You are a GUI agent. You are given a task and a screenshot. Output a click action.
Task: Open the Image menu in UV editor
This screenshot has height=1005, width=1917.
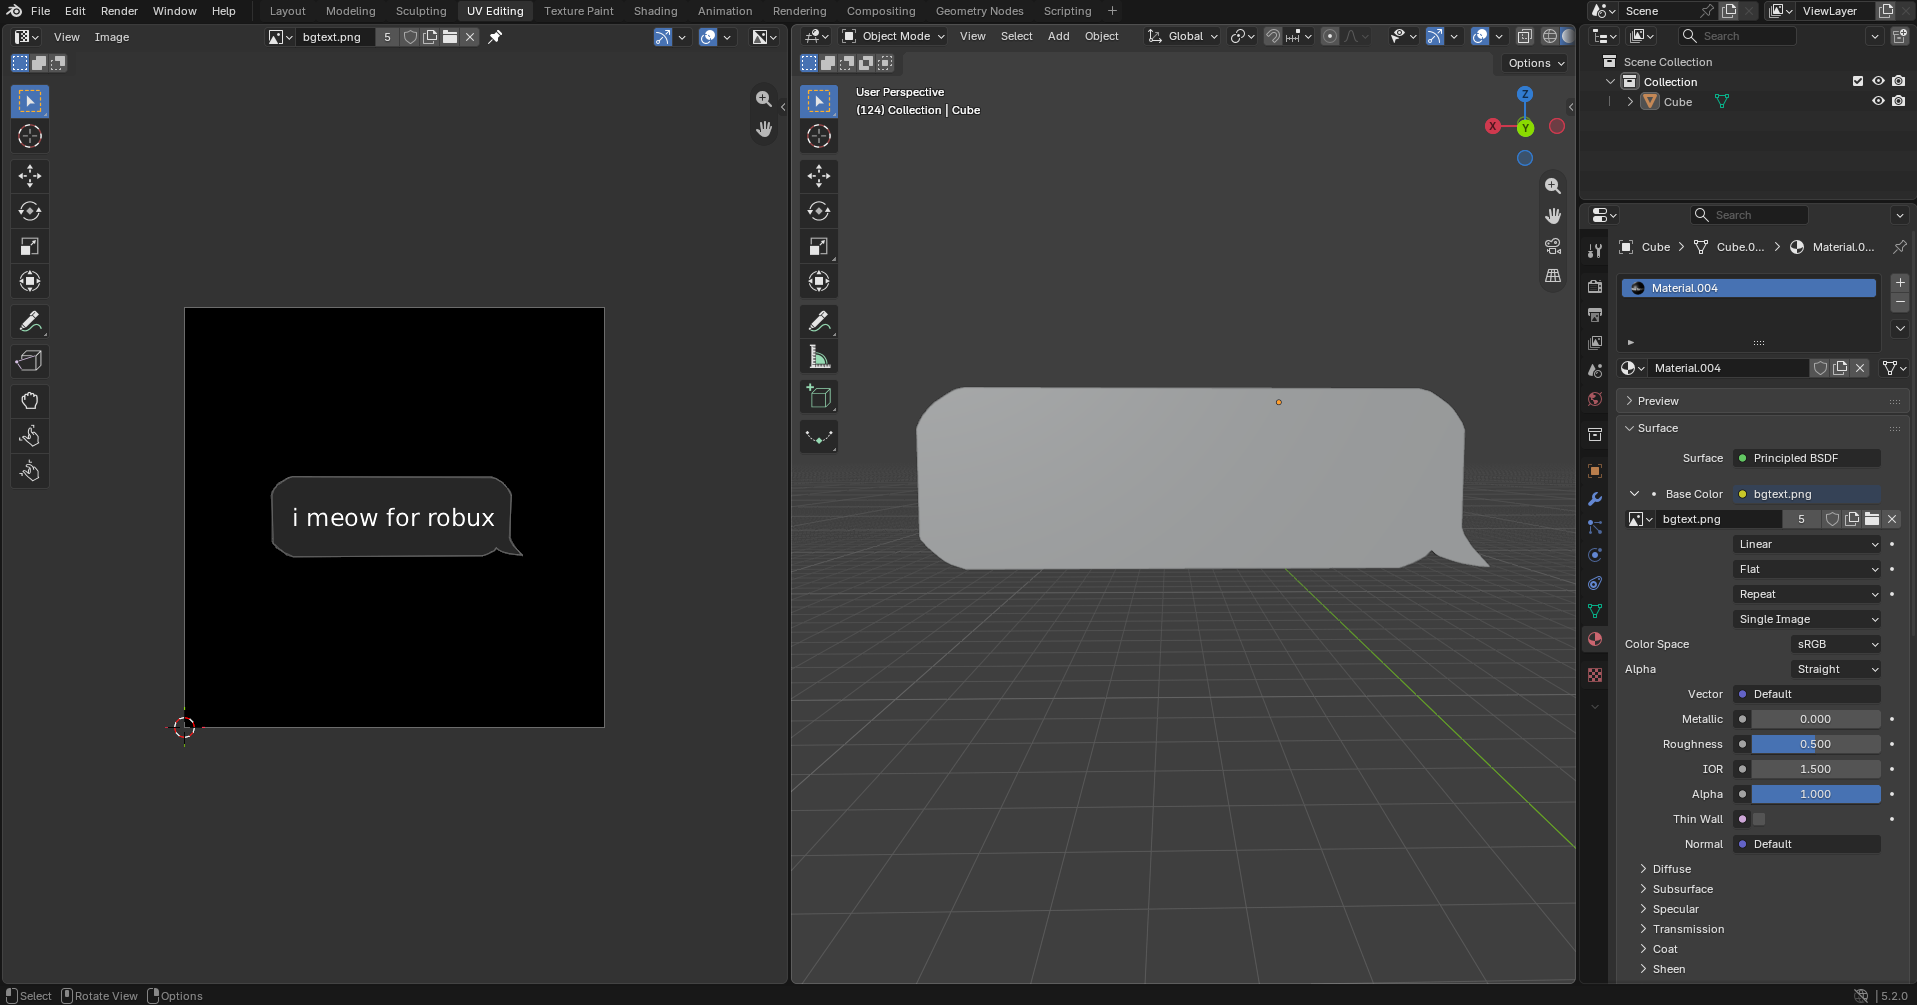[112, 37]
